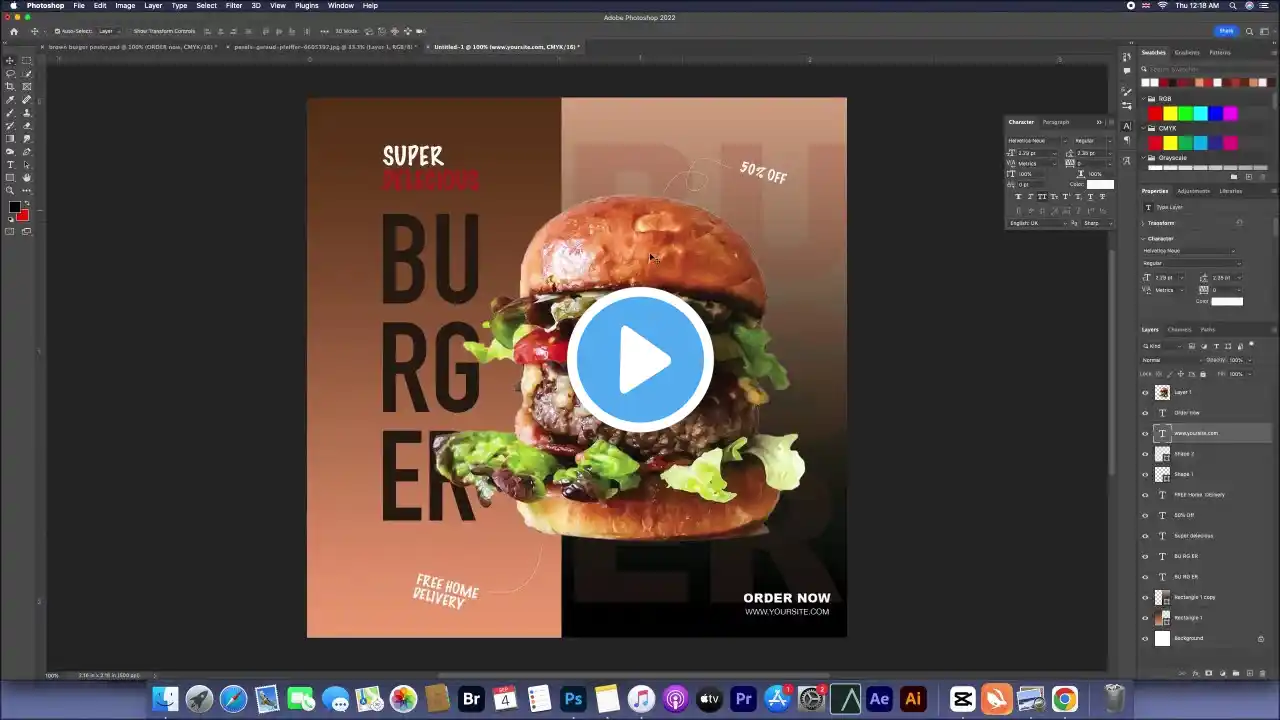
Task: Toggle the Auto-Select checkbox
Action: pyautogui.click(x=57, y=31)
